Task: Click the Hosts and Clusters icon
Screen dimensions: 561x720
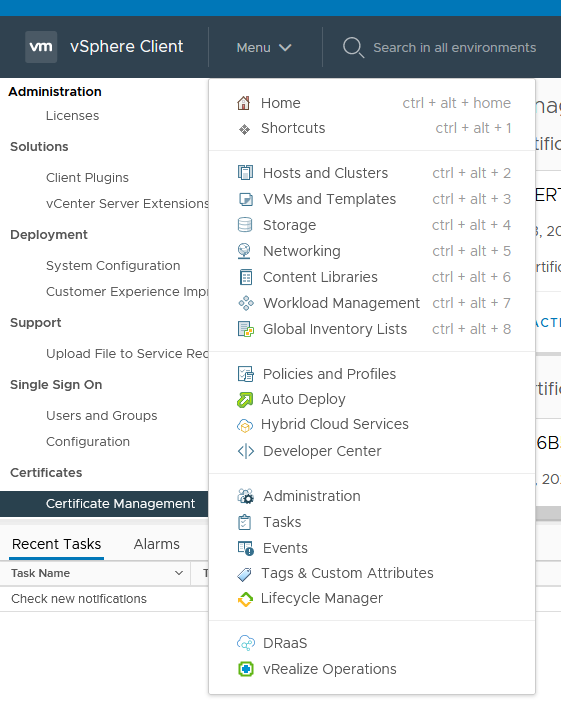Action: point(245,173)
